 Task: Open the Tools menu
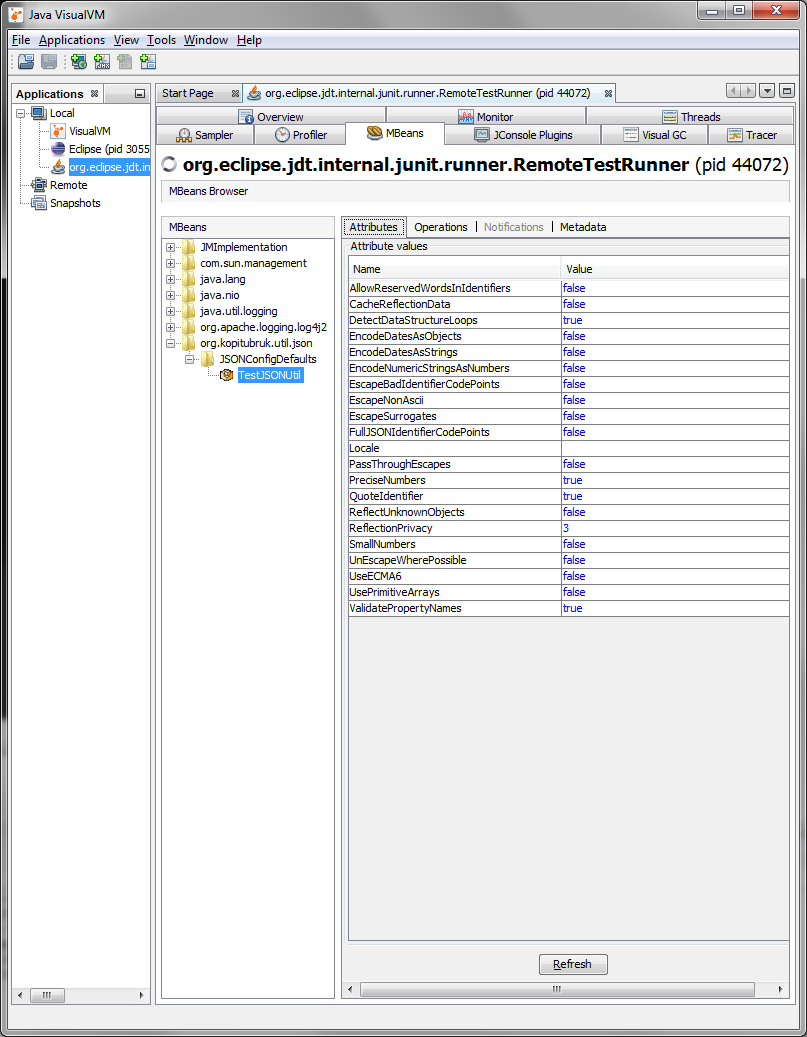[x=161, y=40]
